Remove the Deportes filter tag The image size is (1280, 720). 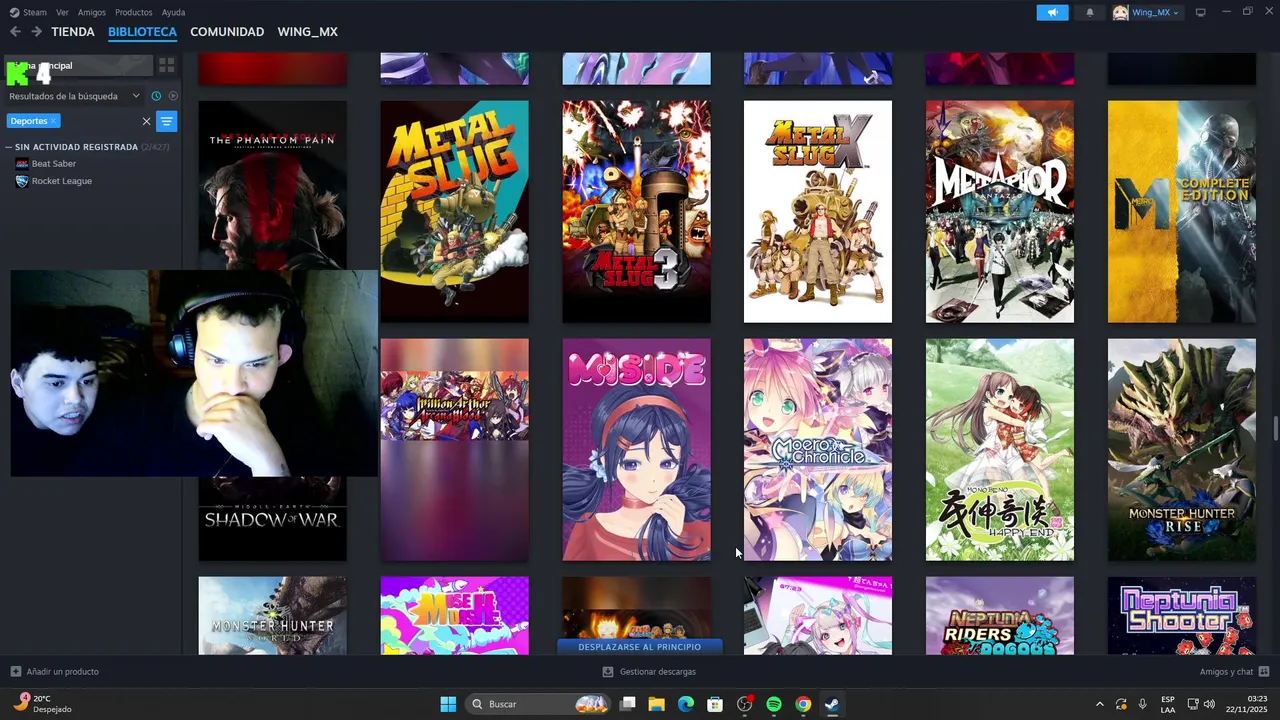point(54,121)
